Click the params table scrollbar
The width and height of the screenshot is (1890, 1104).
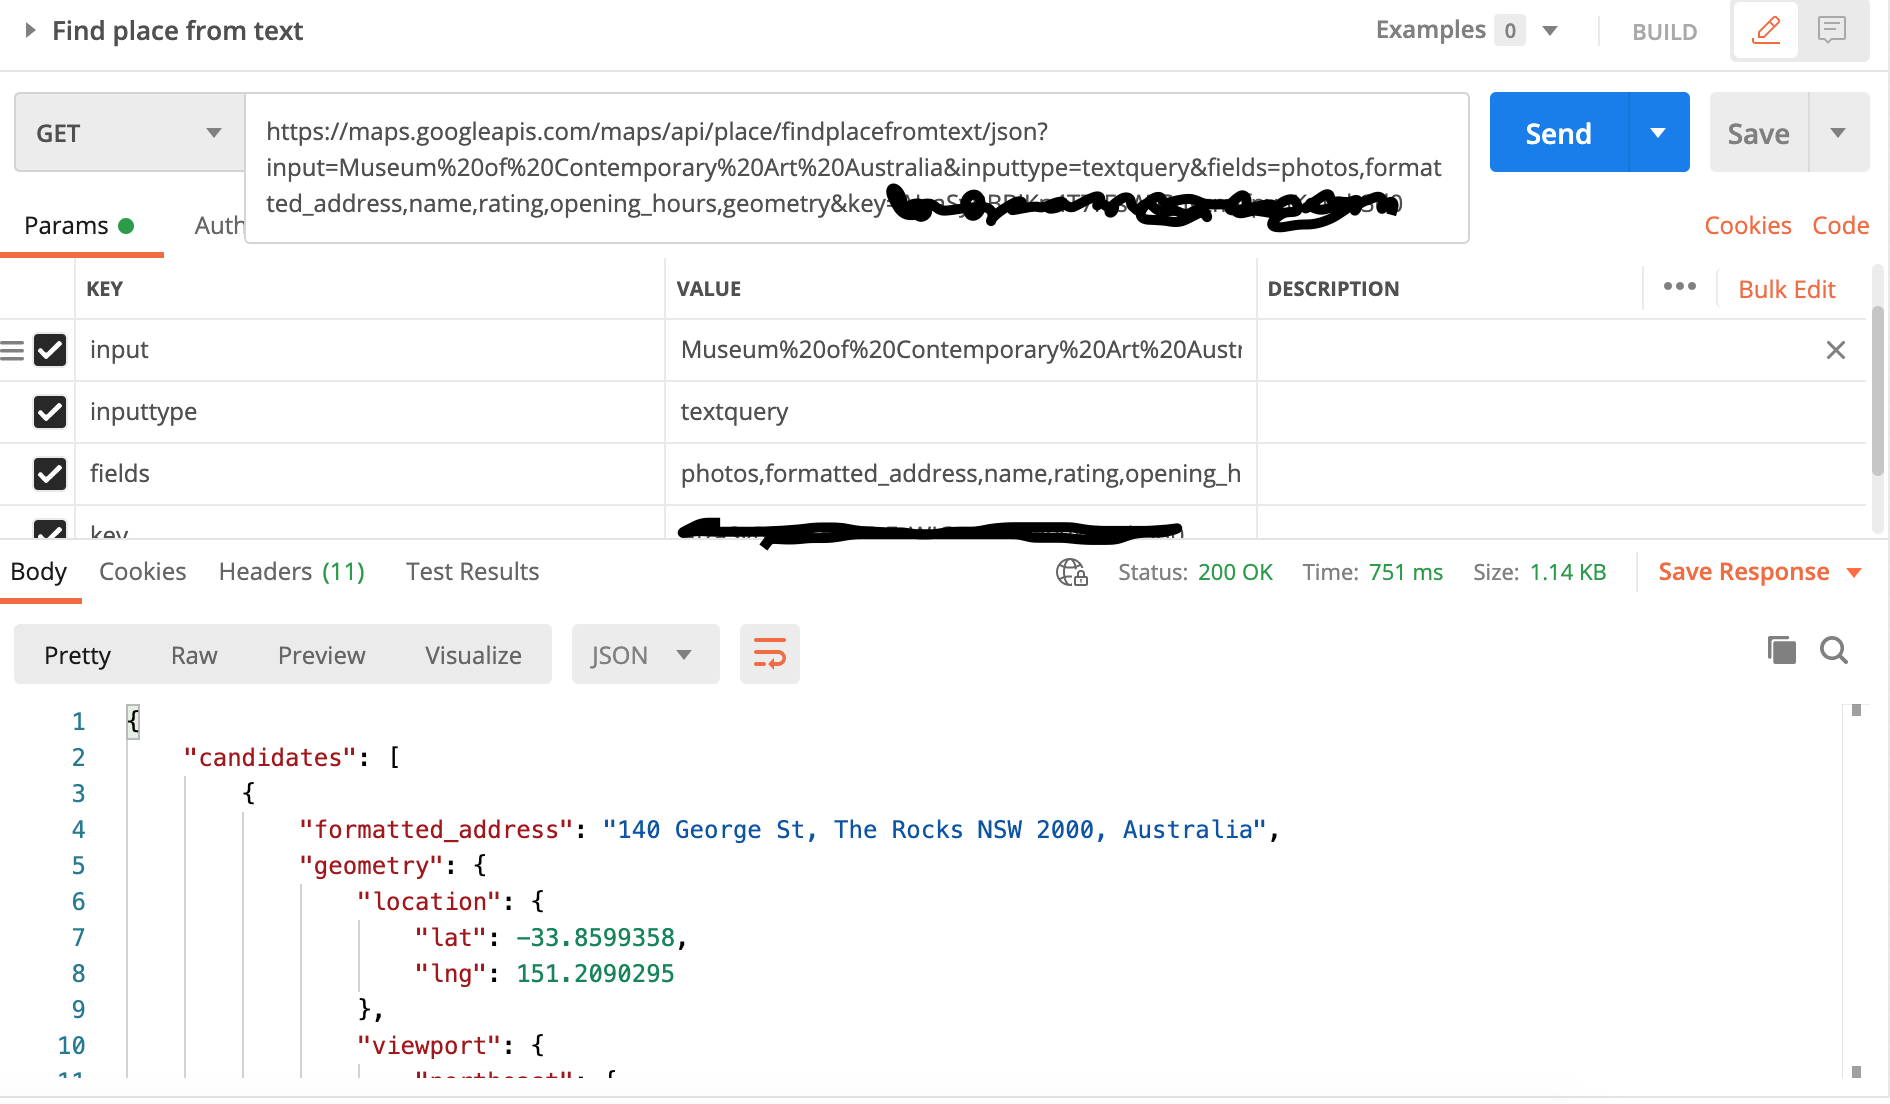tap(1877, 390)
